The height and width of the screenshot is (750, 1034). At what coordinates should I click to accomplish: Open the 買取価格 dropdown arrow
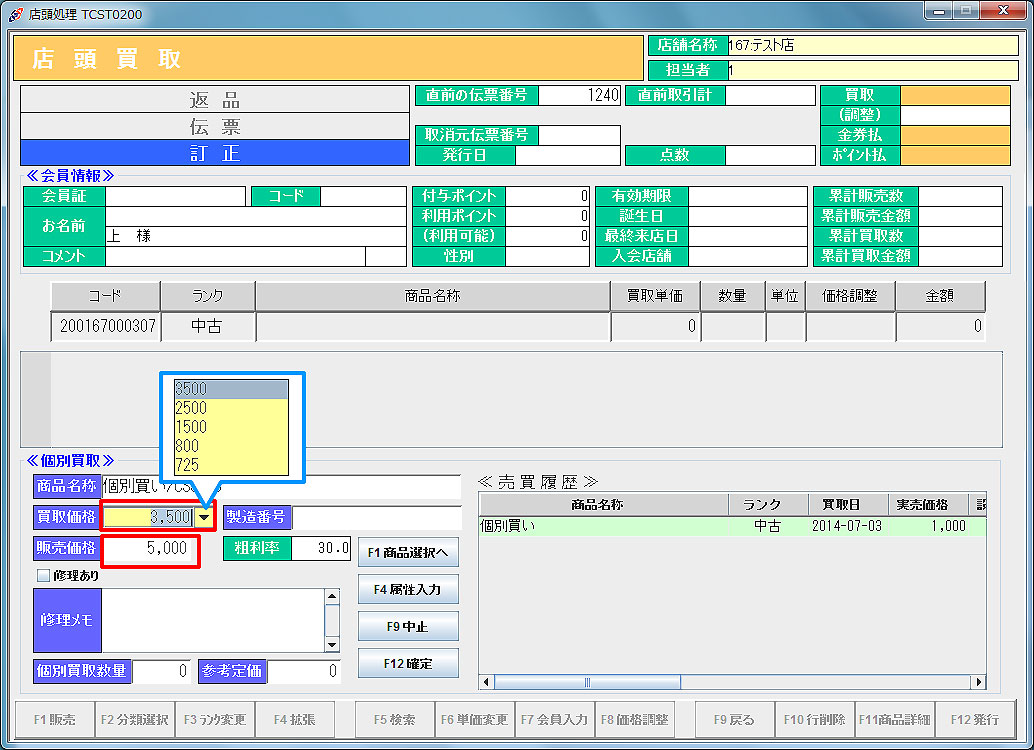pyautogui.click(x=204, y=518)
